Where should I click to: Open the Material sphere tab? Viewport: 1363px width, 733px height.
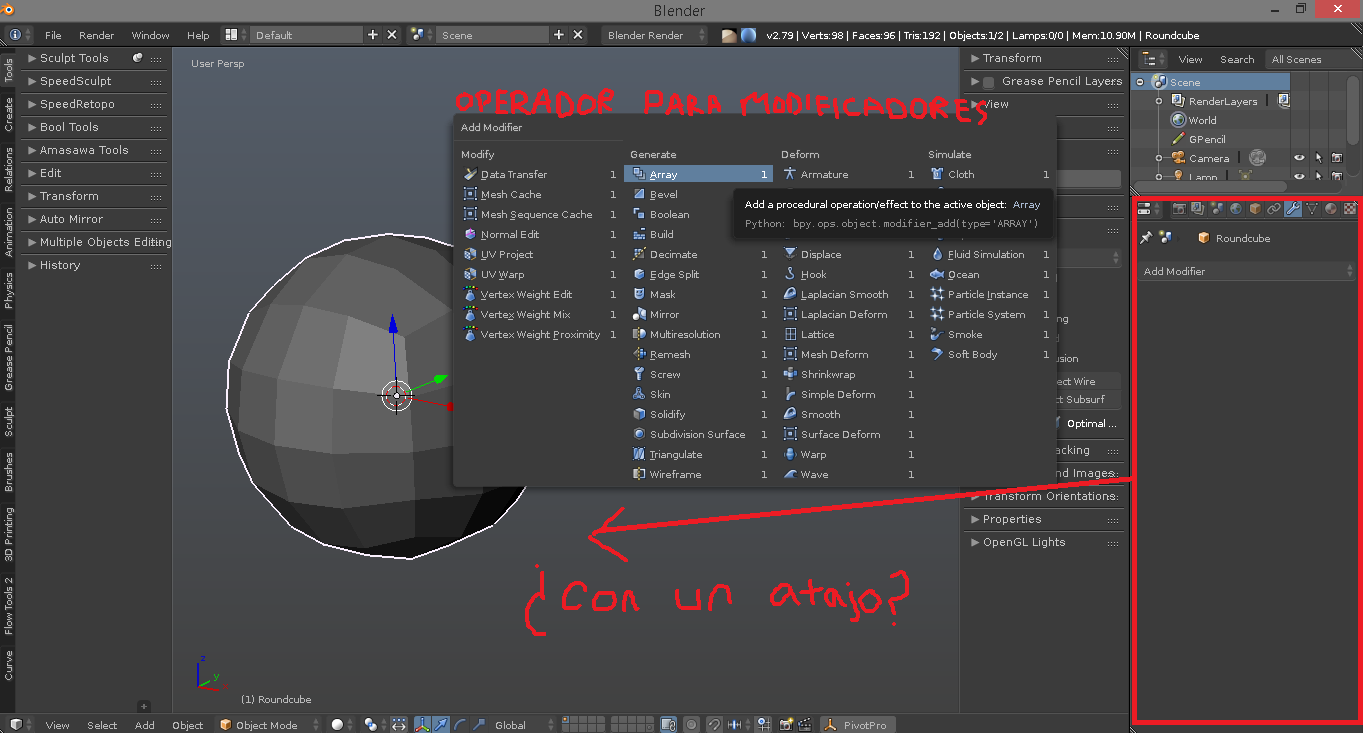(x=1331, y=209)
